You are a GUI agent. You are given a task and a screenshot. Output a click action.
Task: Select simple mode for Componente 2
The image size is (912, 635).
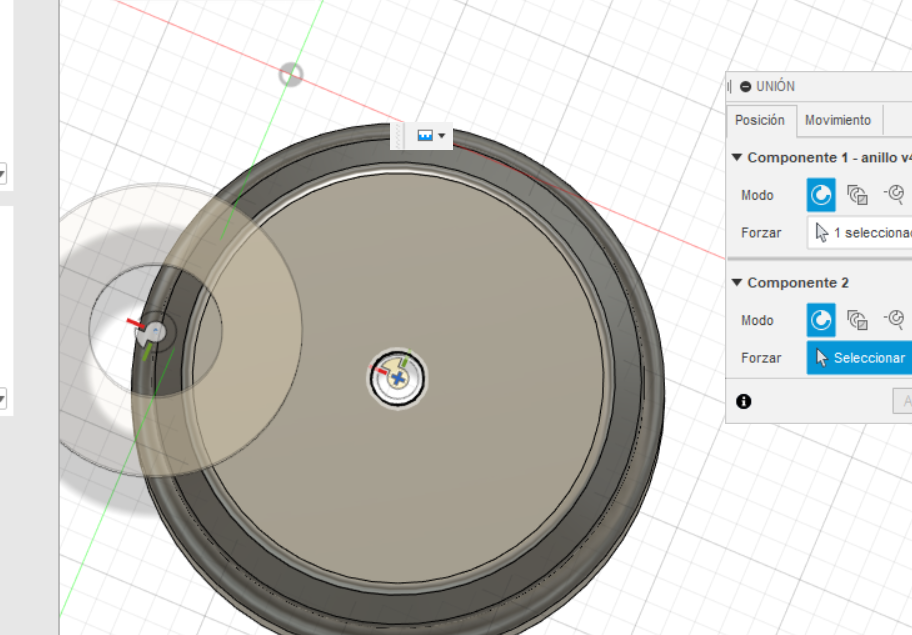(821, 320)
